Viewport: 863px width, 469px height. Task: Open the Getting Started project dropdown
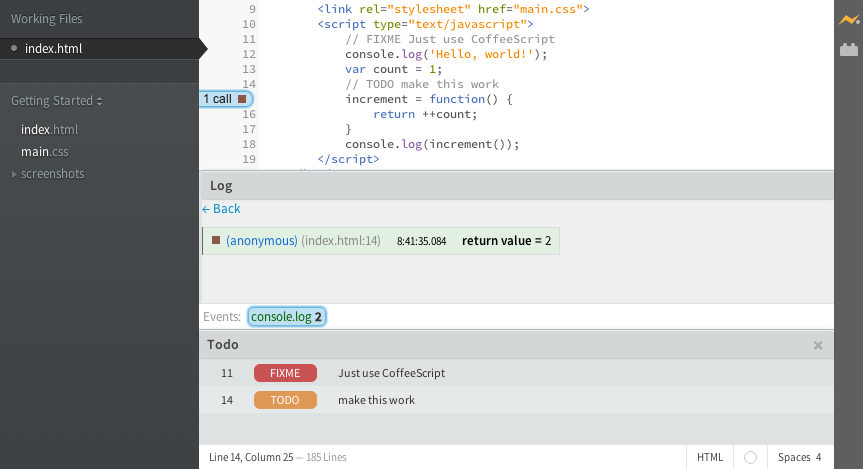(57, 101)
